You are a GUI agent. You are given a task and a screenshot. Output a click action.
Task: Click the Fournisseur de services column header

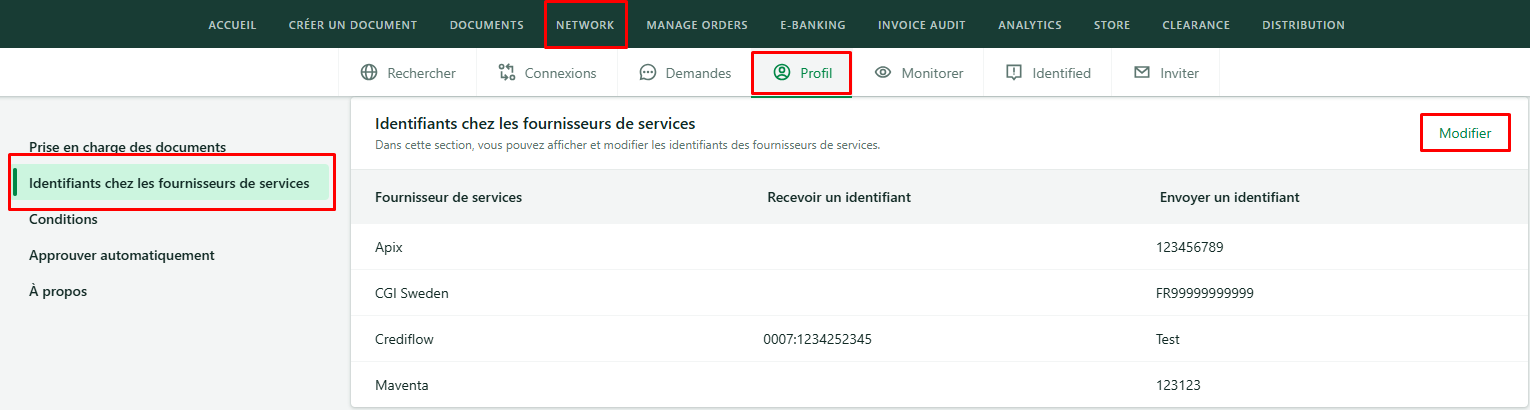click(448, 197)
